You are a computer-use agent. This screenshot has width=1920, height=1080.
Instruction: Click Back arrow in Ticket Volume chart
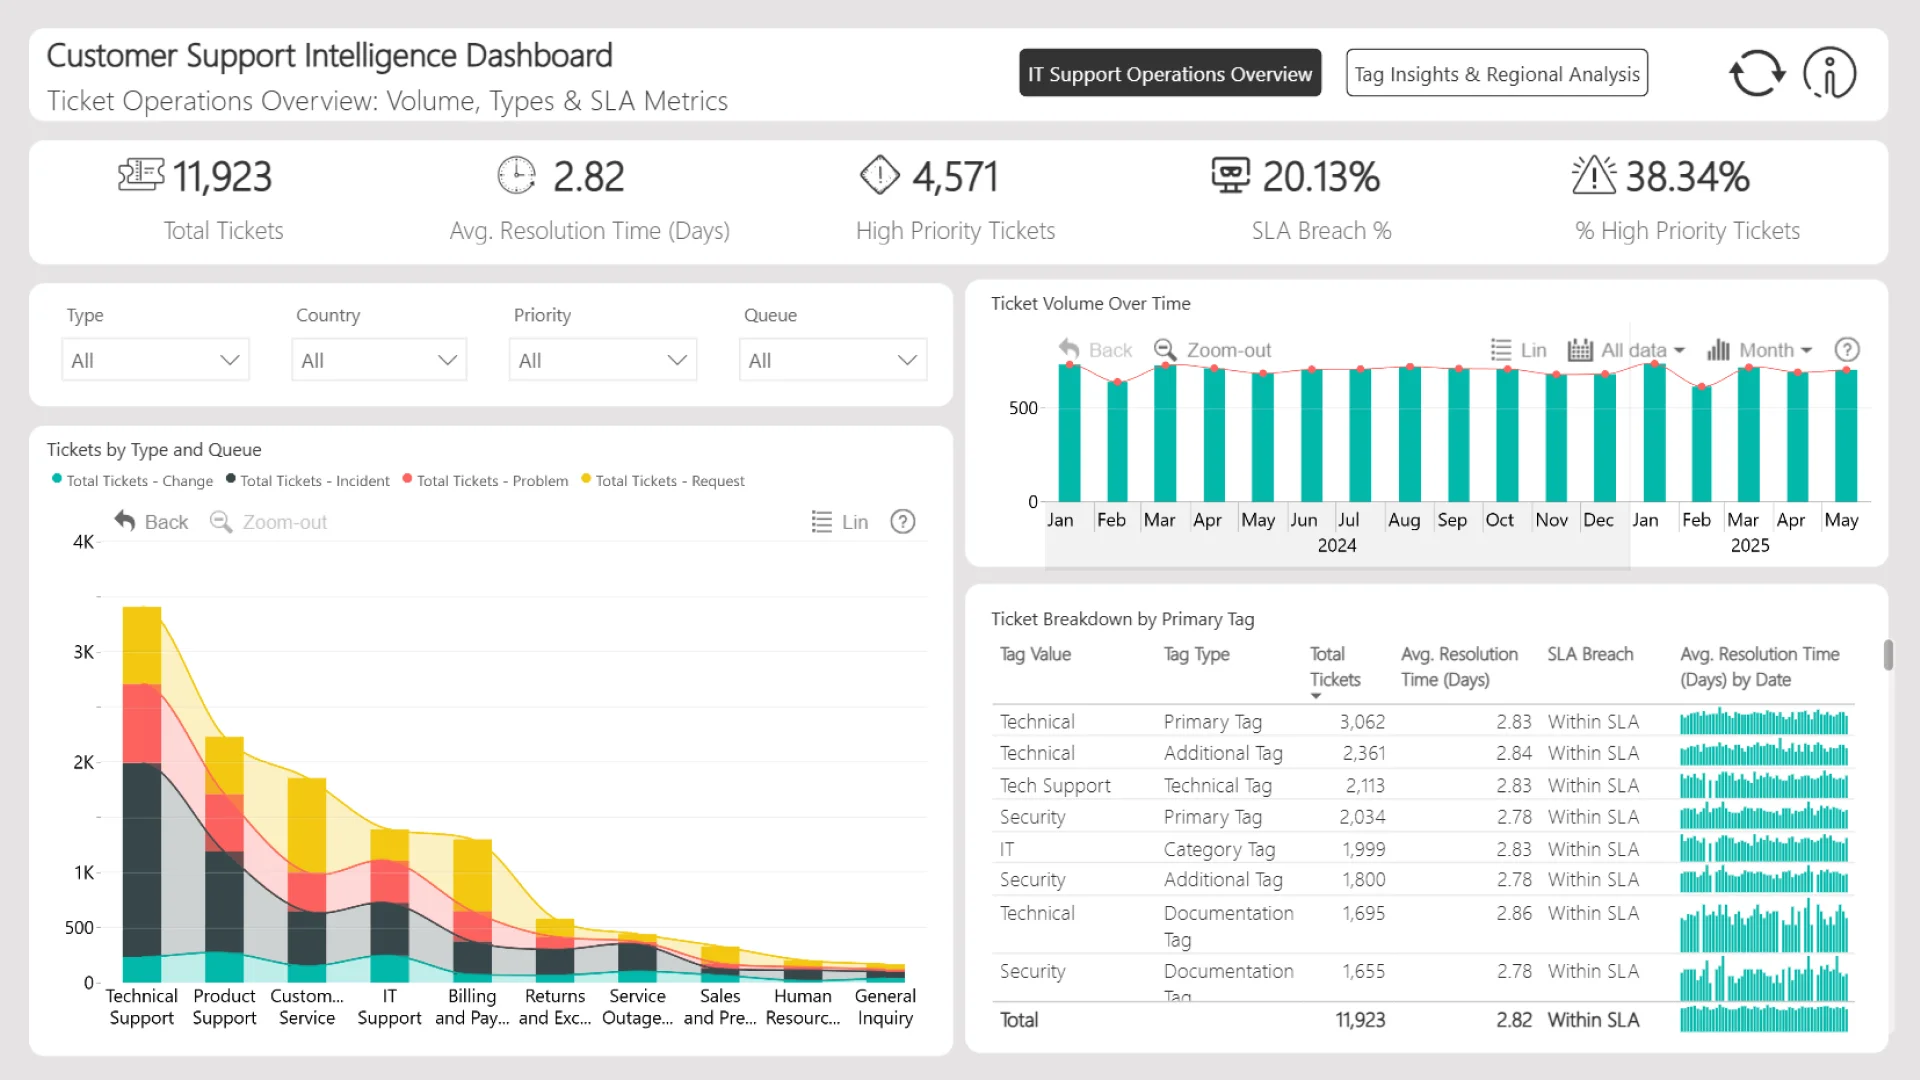[x=1069, y=349]
